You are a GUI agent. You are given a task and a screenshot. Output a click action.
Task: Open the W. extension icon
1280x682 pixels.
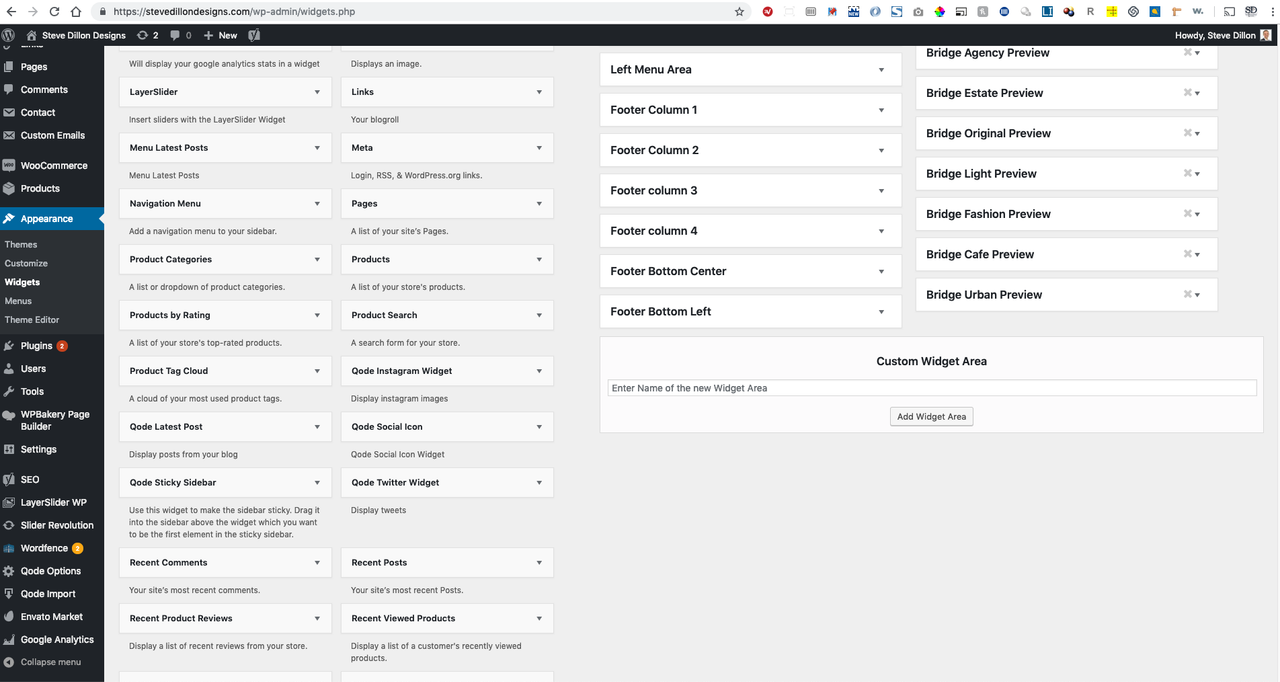point(1198,12)
